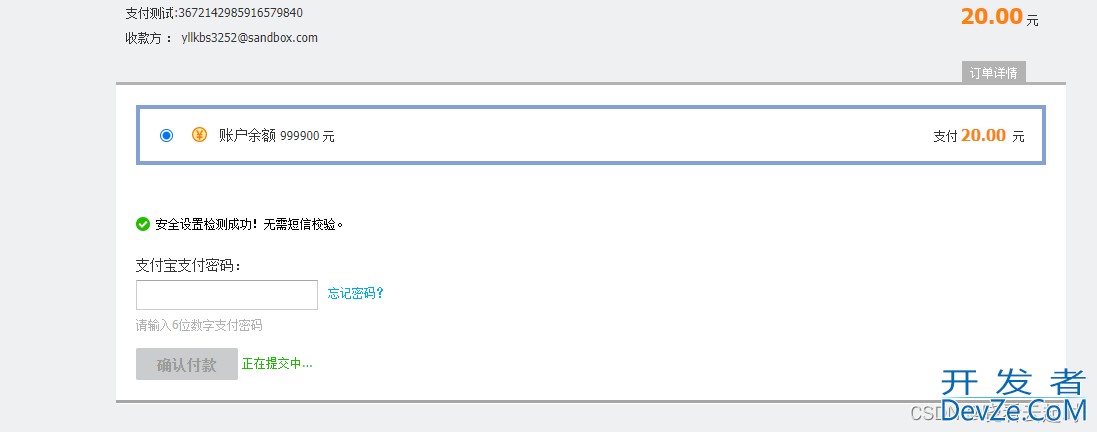Screen dimensions: 1097x432
Task: Click the payee email yllkbs3252@sandbox.com
Action: pos(250,38)
